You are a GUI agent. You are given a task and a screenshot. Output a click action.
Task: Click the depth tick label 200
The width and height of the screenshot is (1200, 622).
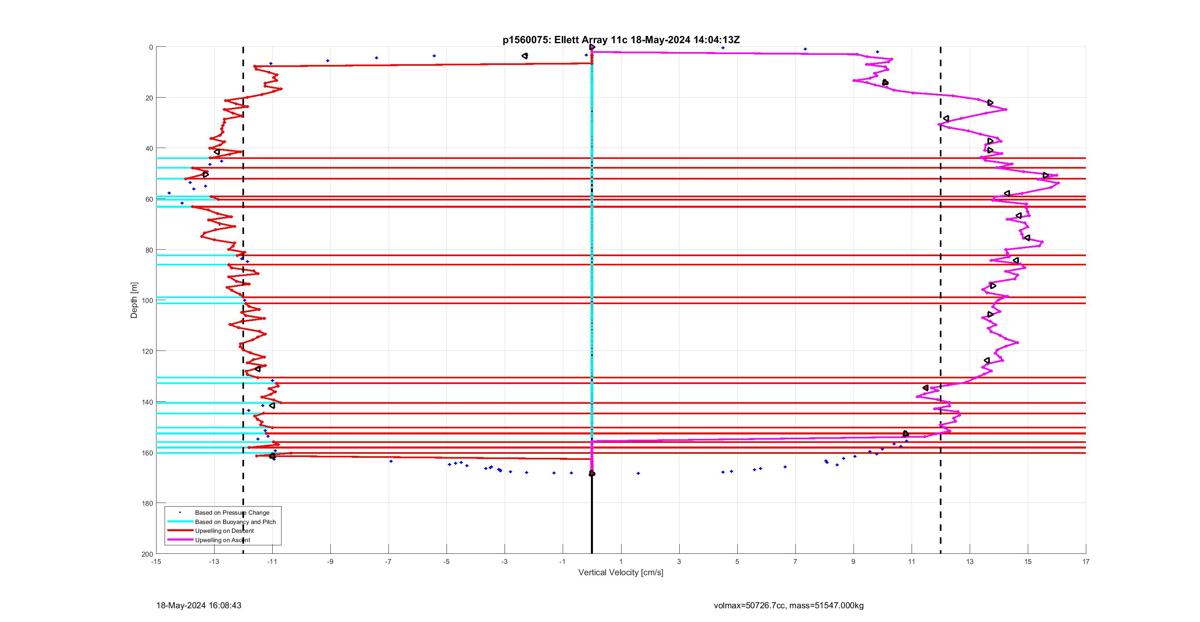pos(146,554)
